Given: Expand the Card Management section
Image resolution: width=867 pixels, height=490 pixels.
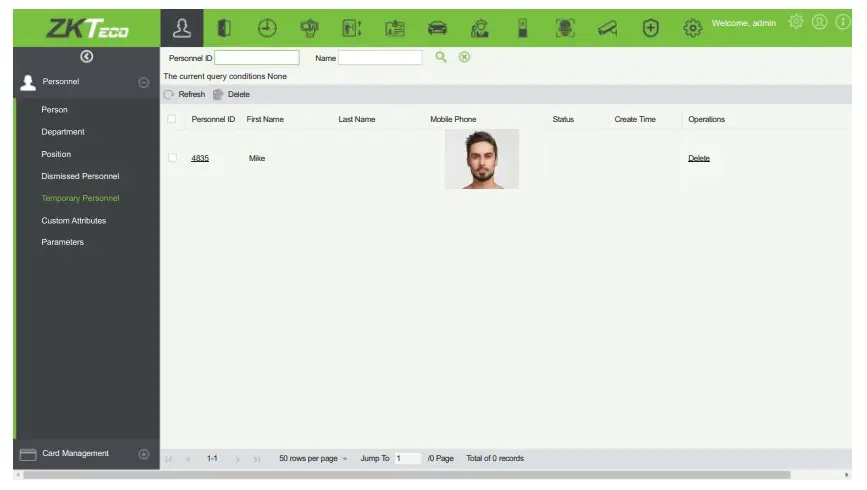Looking at the screenshot, I should [x=144, y=454].
